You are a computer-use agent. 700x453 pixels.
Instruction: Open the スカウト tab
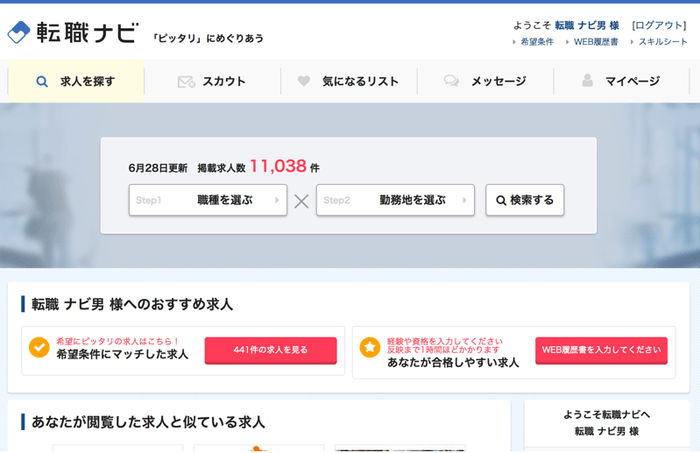(212, 81)
